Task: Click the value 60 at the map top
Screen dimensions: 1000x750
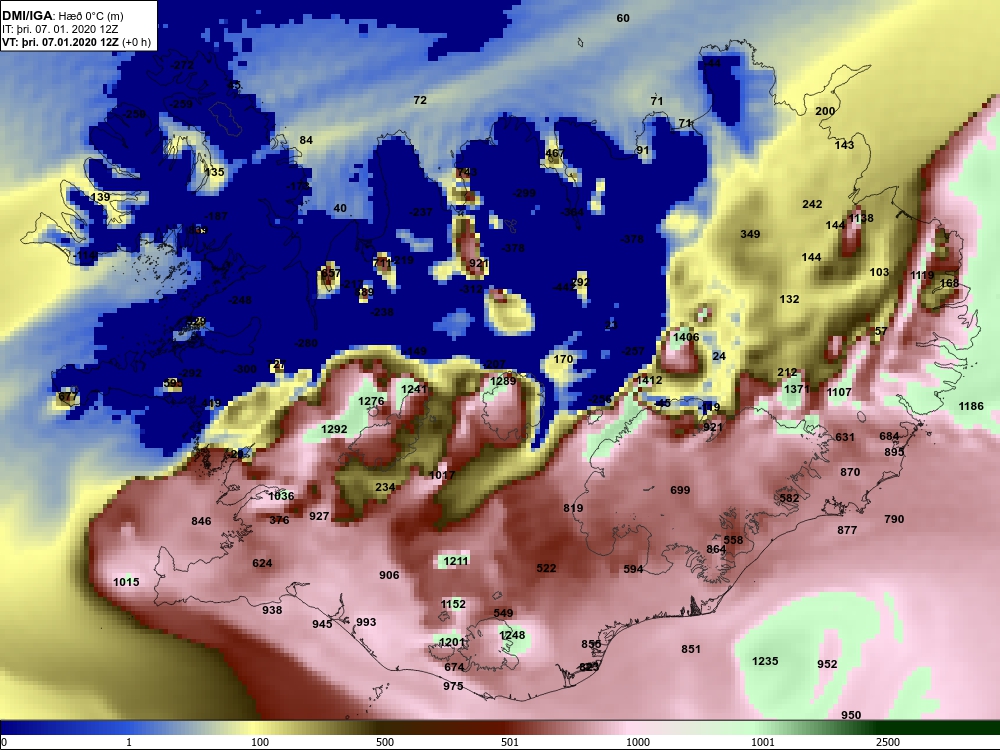Action: coord(623,18)
